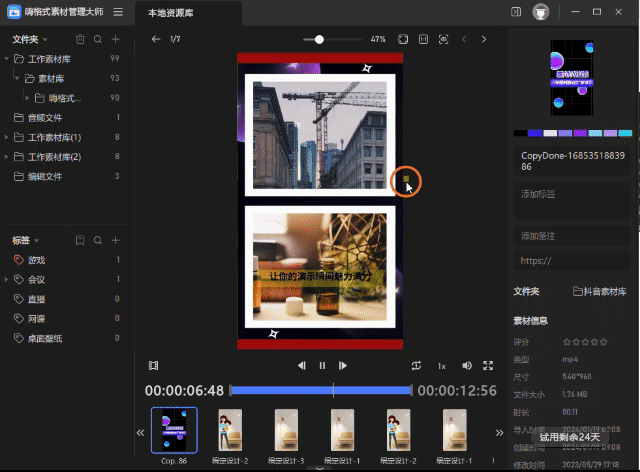Fit preview to window icon

(403, 39)
